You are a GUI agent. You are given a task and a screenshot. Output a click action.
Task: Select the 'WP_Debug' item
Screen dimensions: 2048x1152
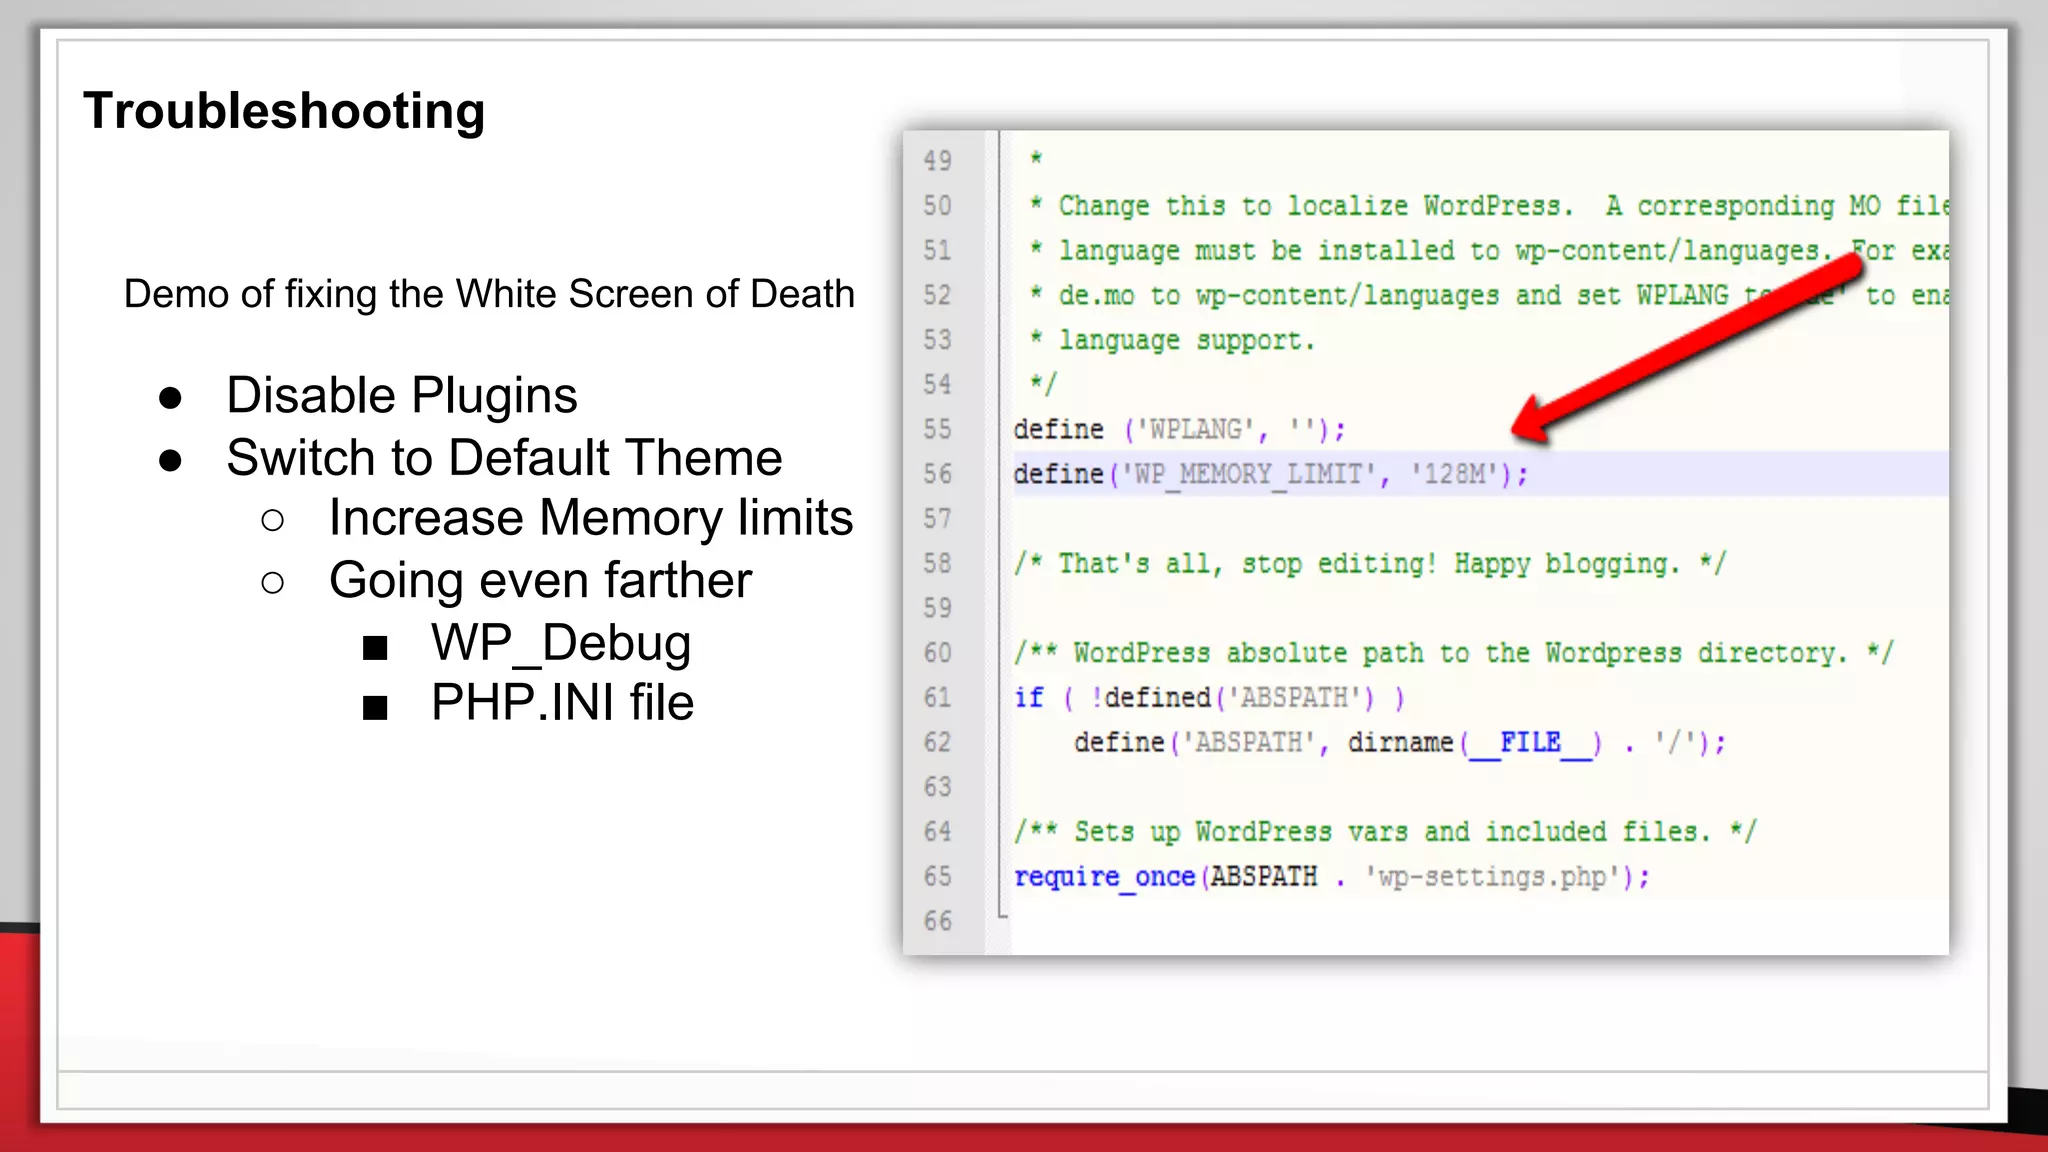(561, 642)
